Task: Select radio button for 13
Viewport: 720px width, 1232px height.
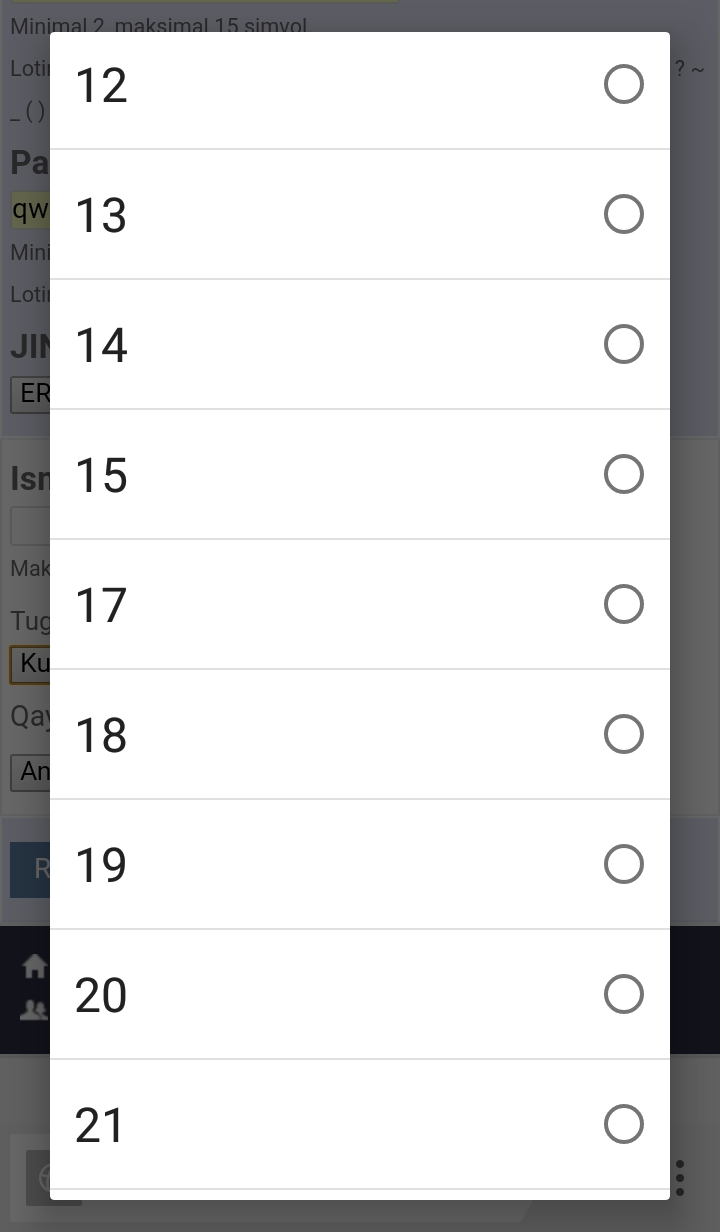Action: pos(624,214)
